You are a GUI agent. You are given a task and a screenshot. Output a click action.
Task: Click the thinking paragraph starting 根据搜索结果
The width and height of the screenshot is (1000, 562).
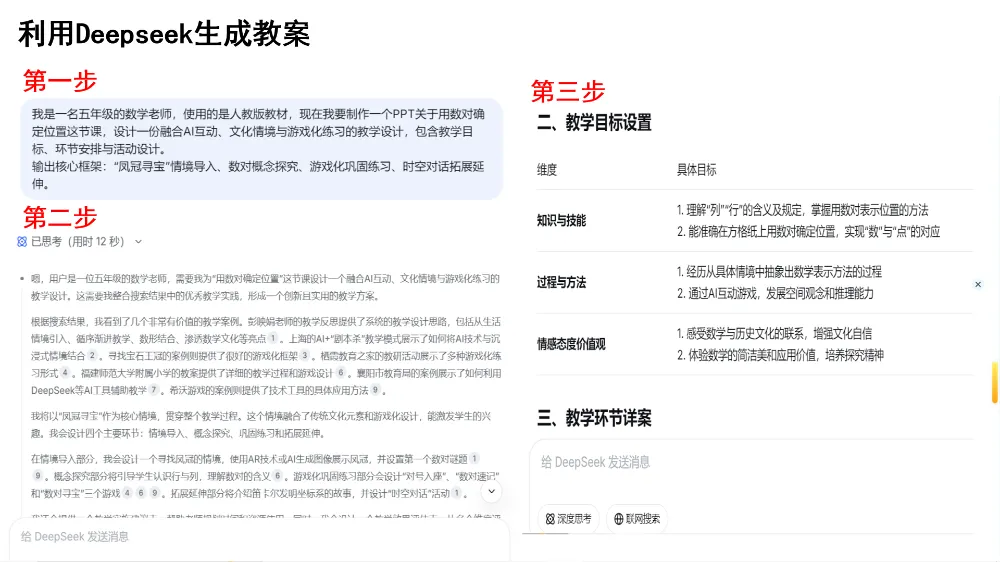266,355
